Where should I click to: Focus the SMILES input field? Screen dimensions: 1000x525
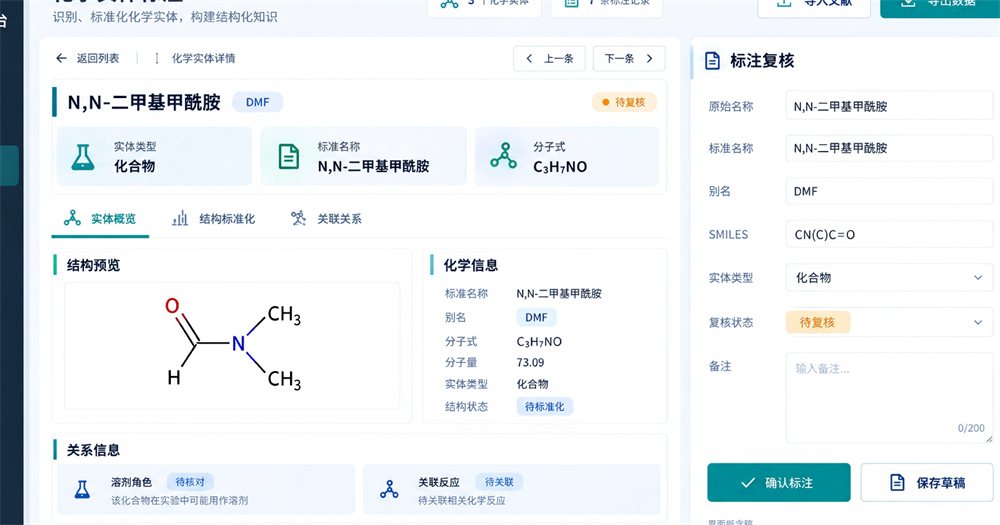(x=889, y=234)
